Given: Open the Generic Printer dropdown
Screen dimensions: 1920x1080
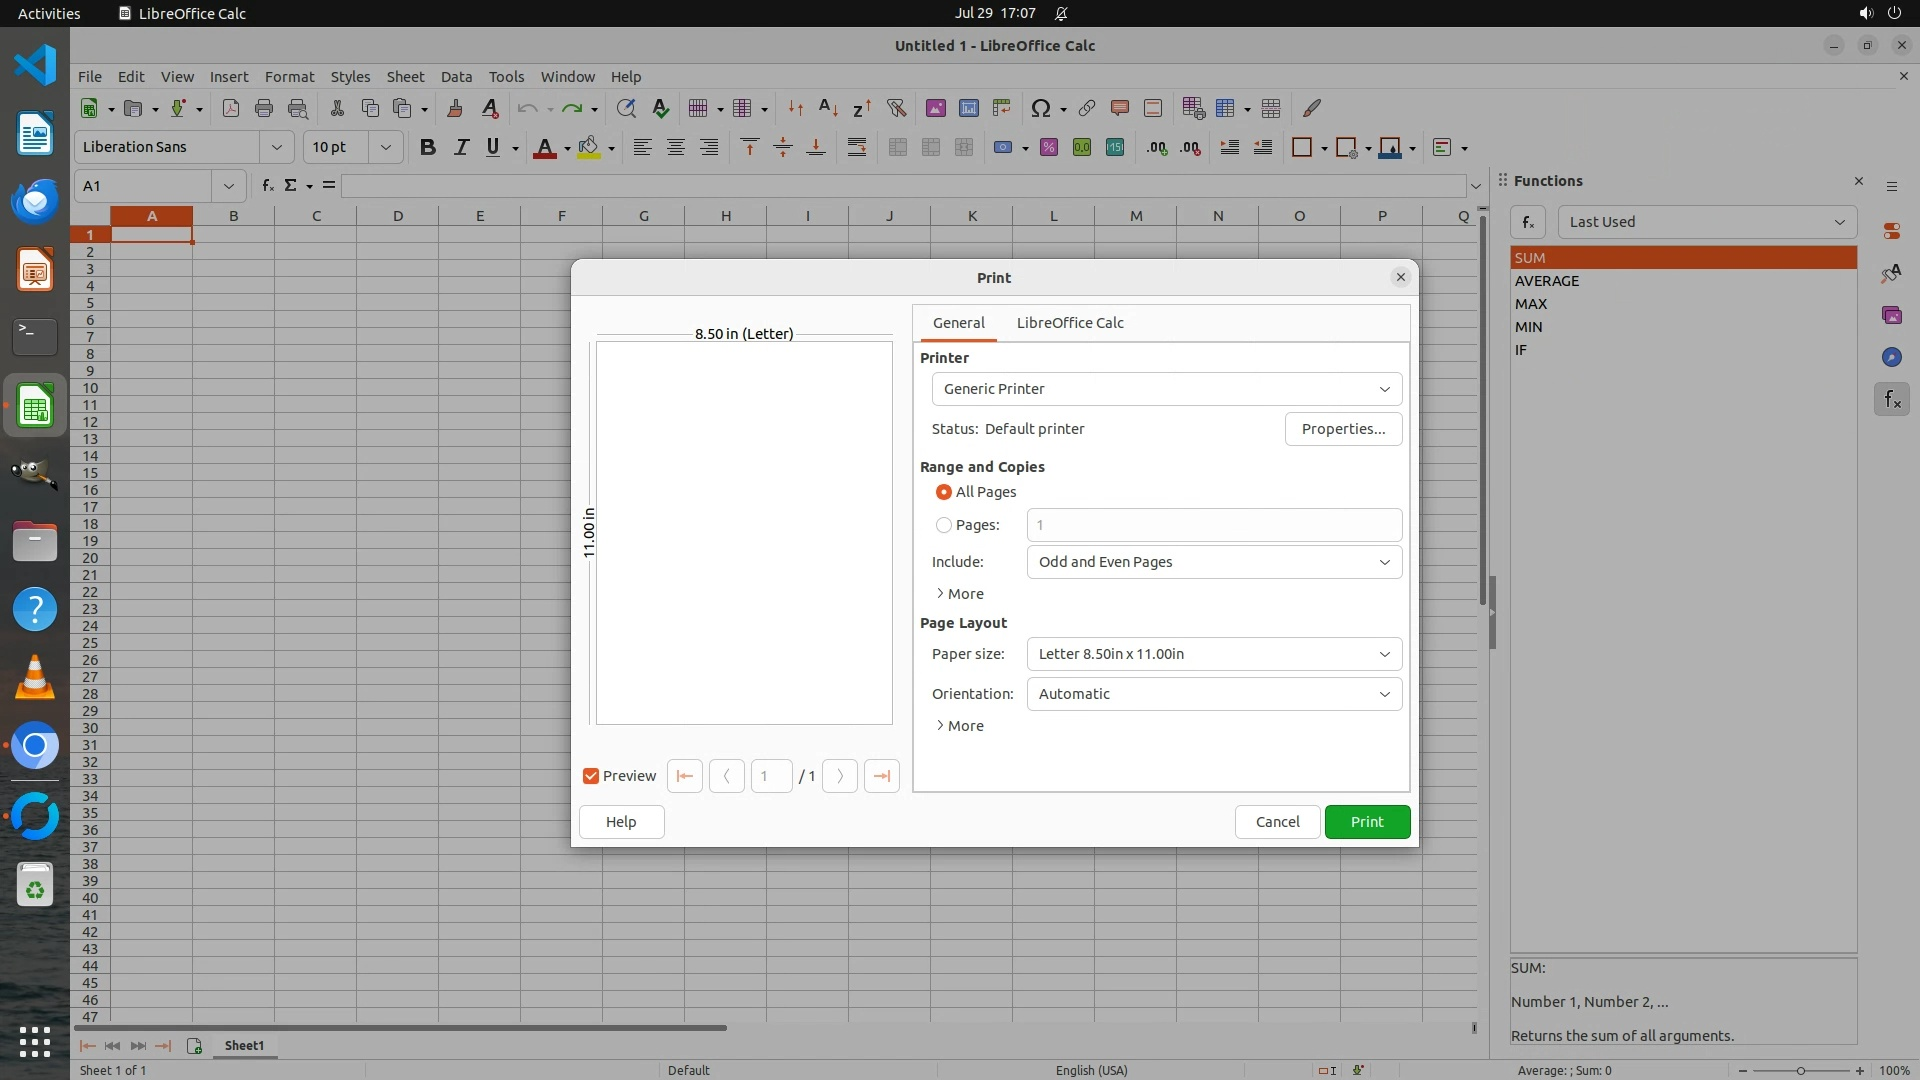Looking at the screenshot, I should click(x=1166, y=389).
